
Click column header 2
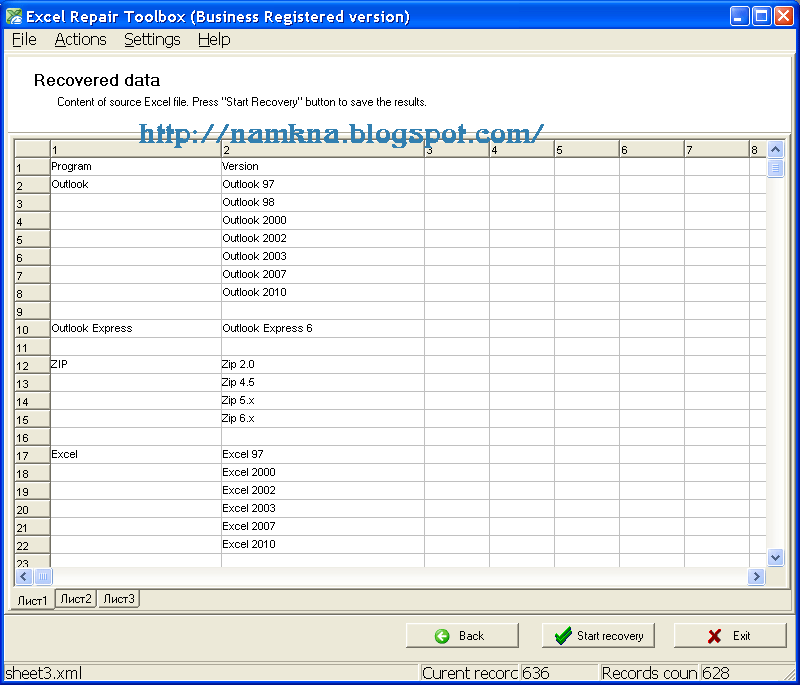322,149
